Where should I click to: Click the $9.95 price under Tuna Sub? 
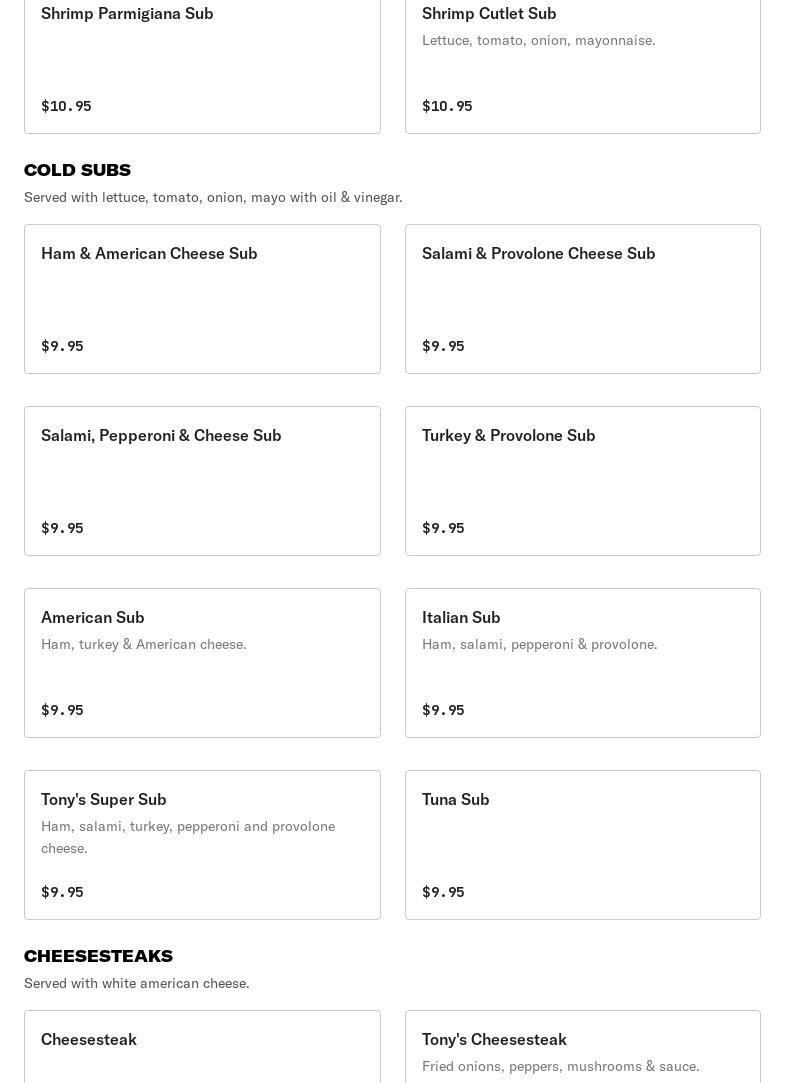pos(443,892)
